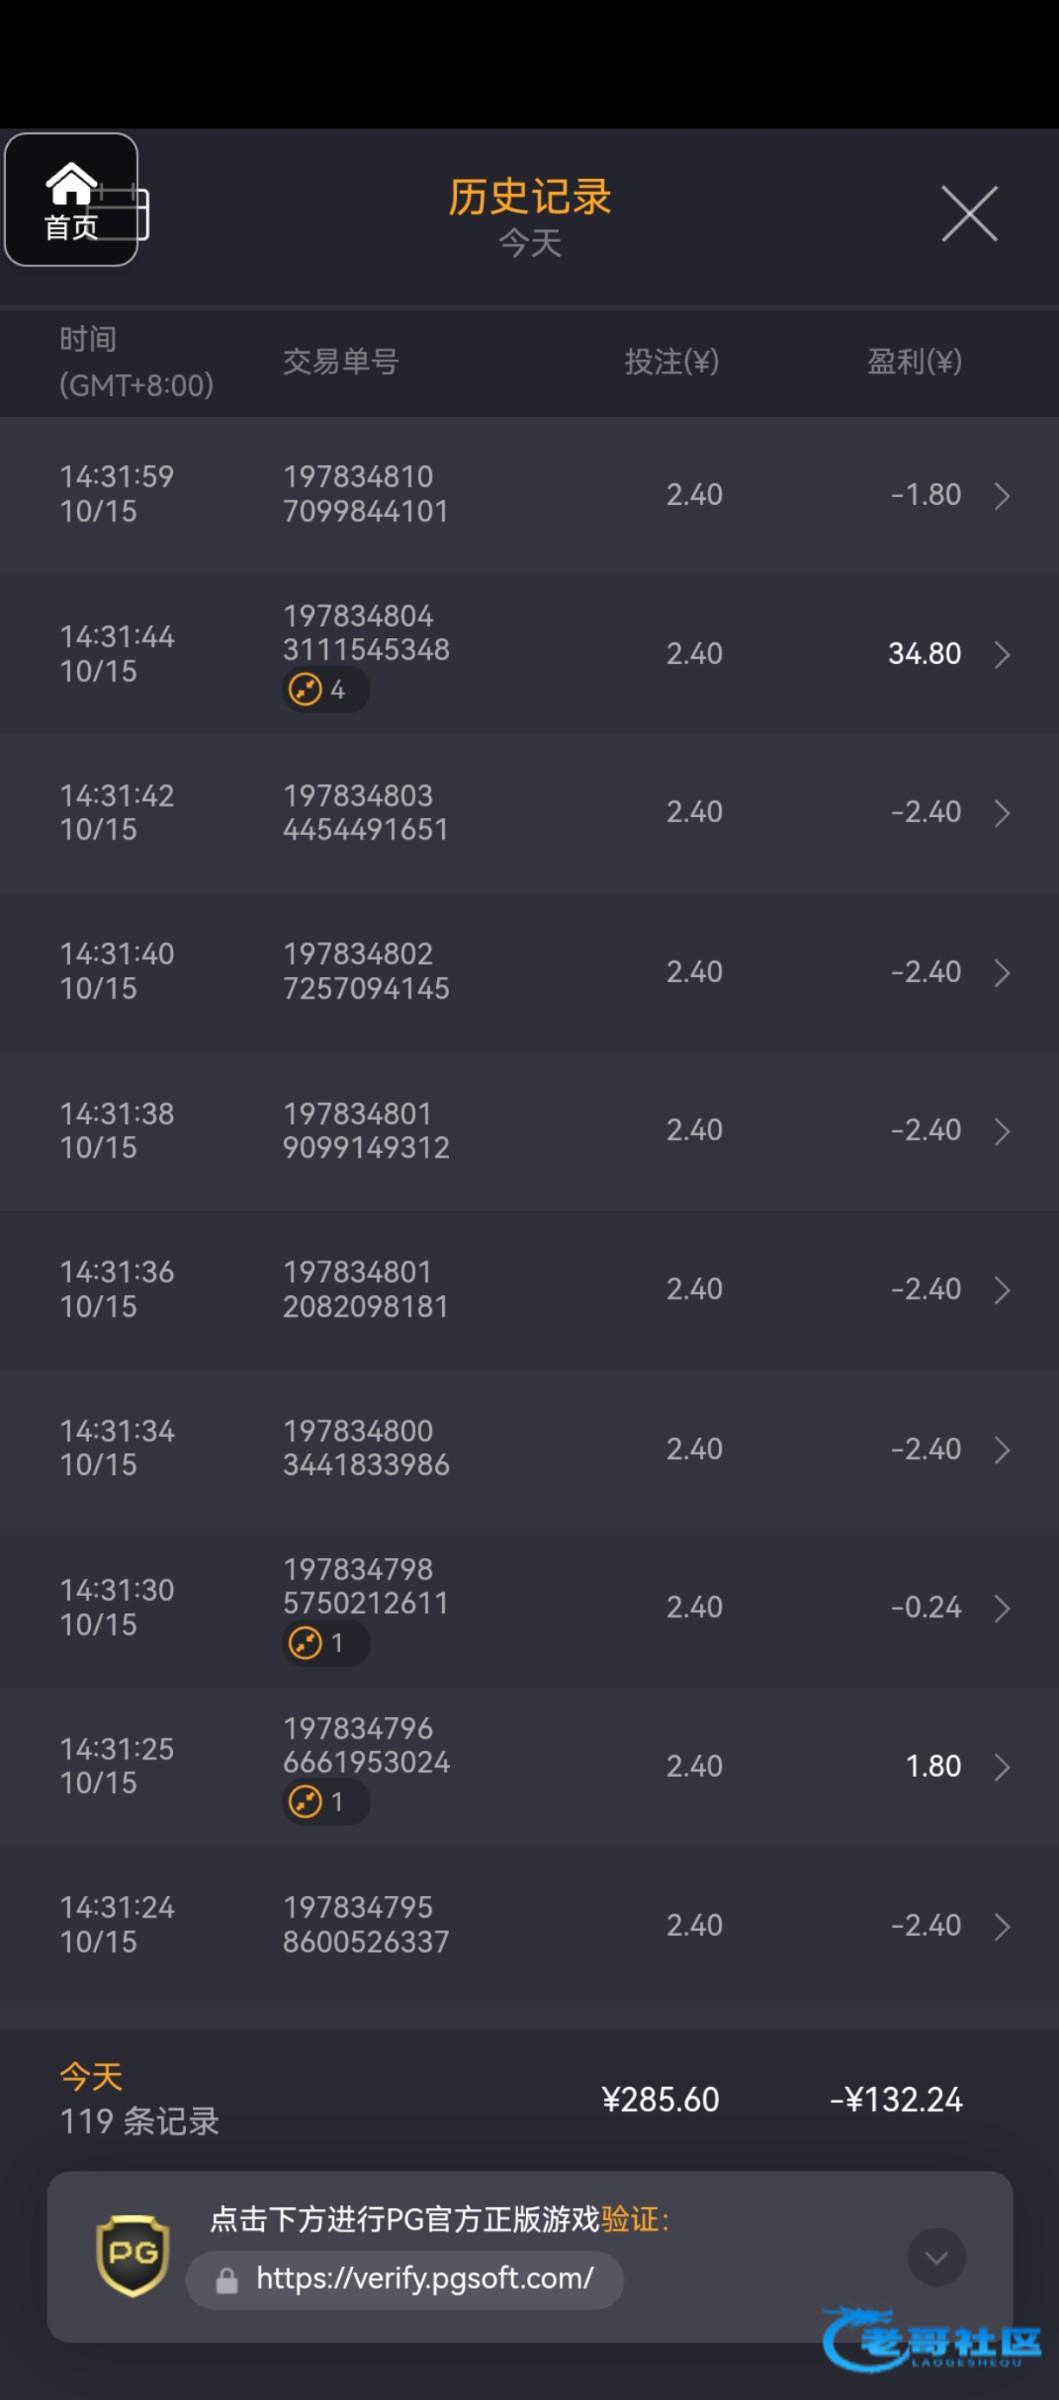Expand the 14:31:40 record chevron
1059x2400 pixels.
1002,972
